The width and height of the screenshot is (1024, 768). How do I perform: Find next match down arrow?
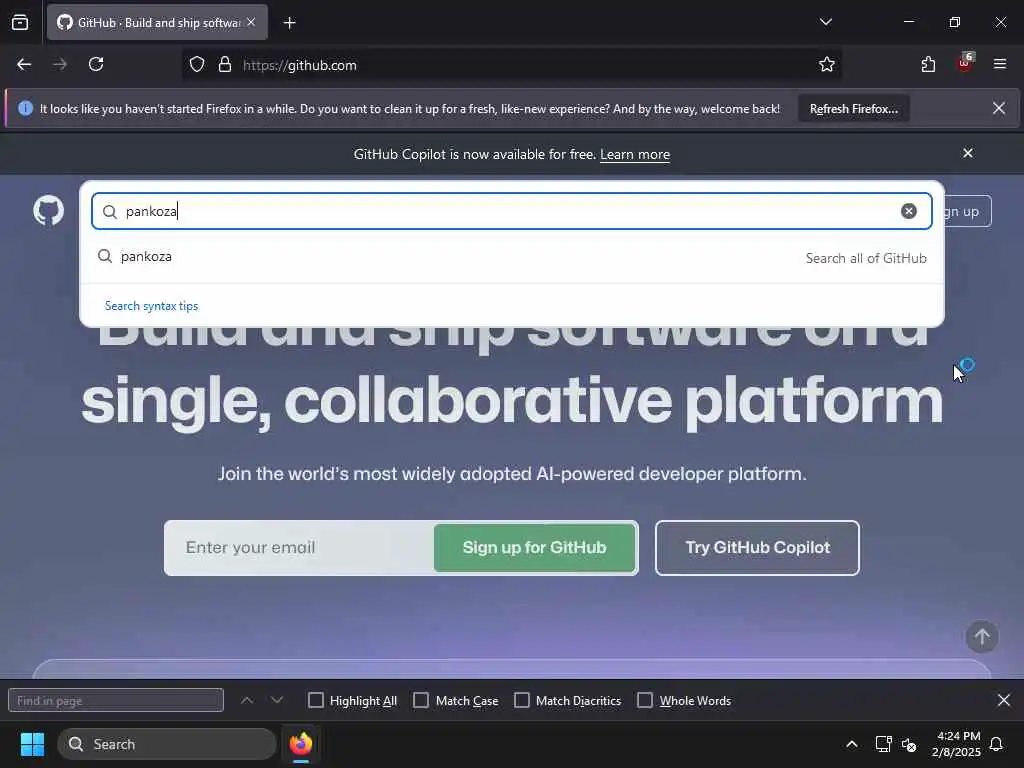(x=277, y=701)
